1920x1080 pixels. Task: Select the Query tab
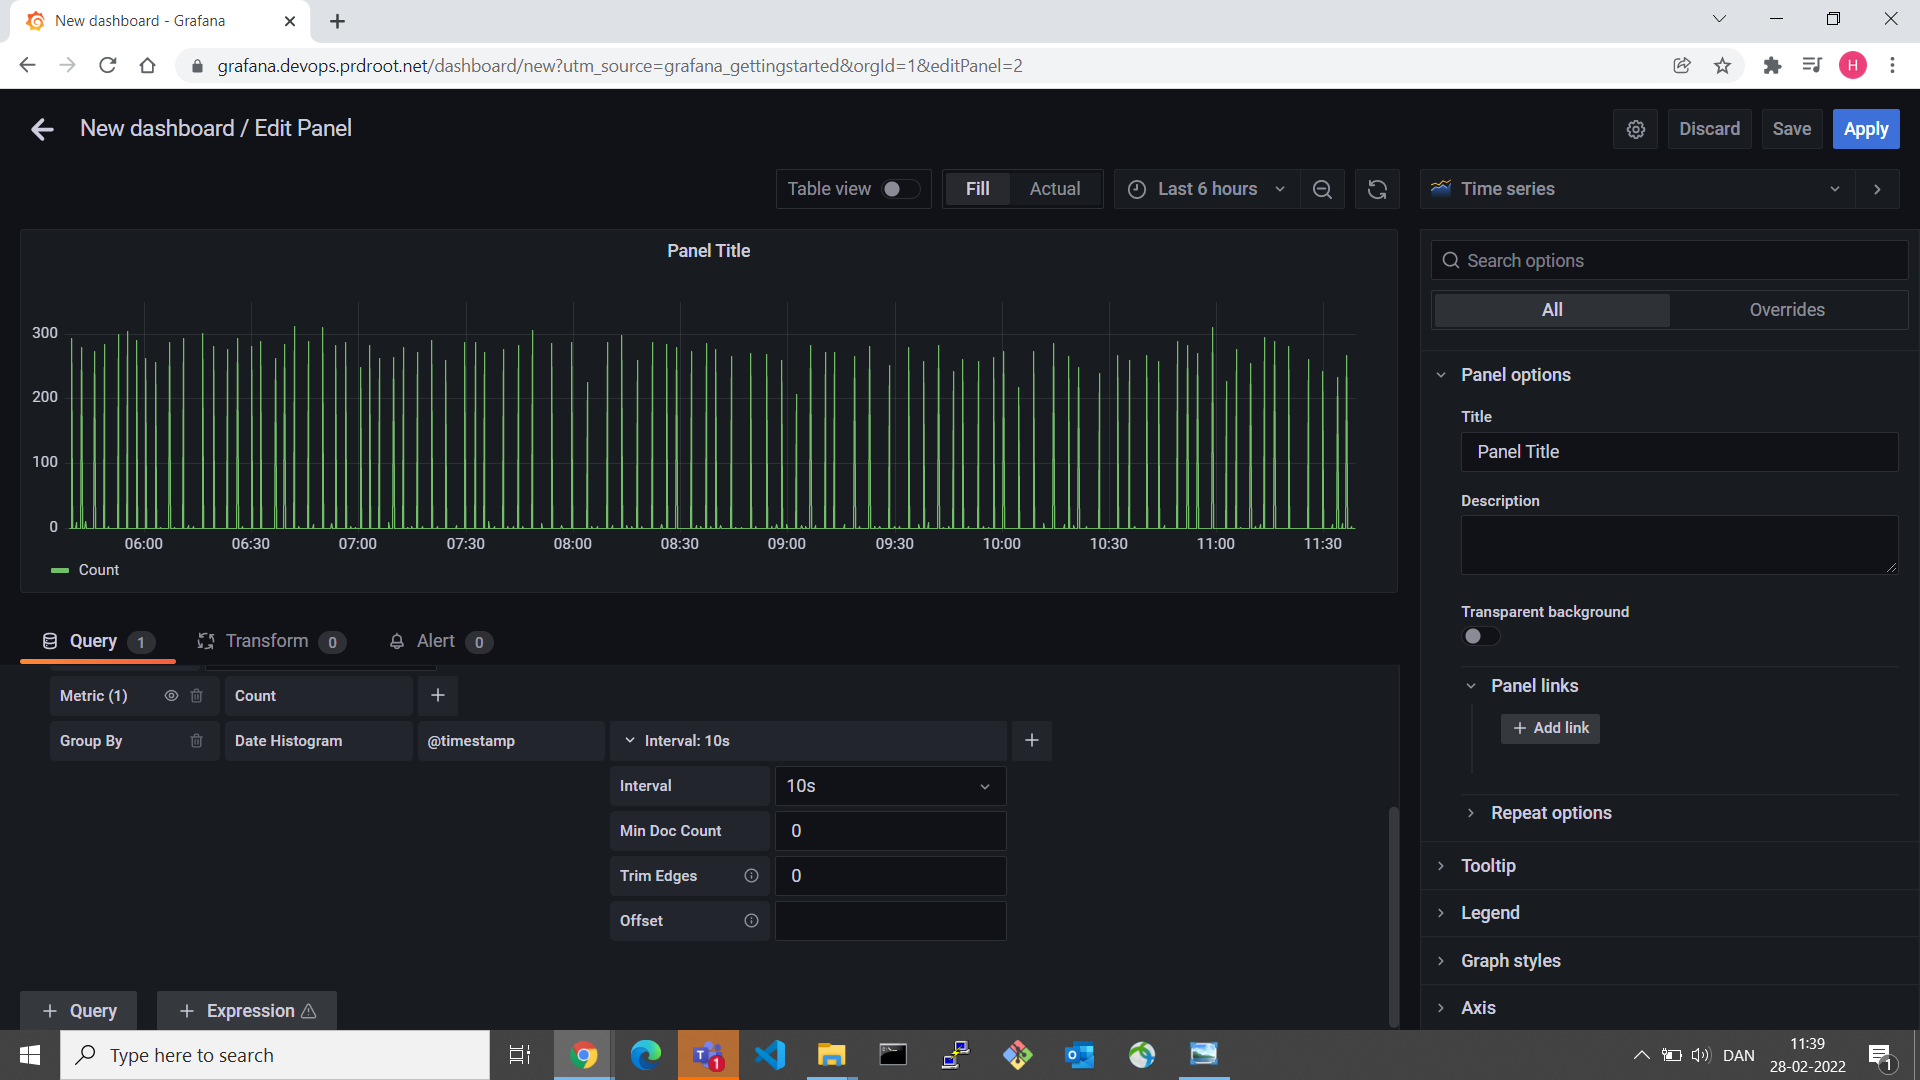pyautogui.click(x=94, y=641)
